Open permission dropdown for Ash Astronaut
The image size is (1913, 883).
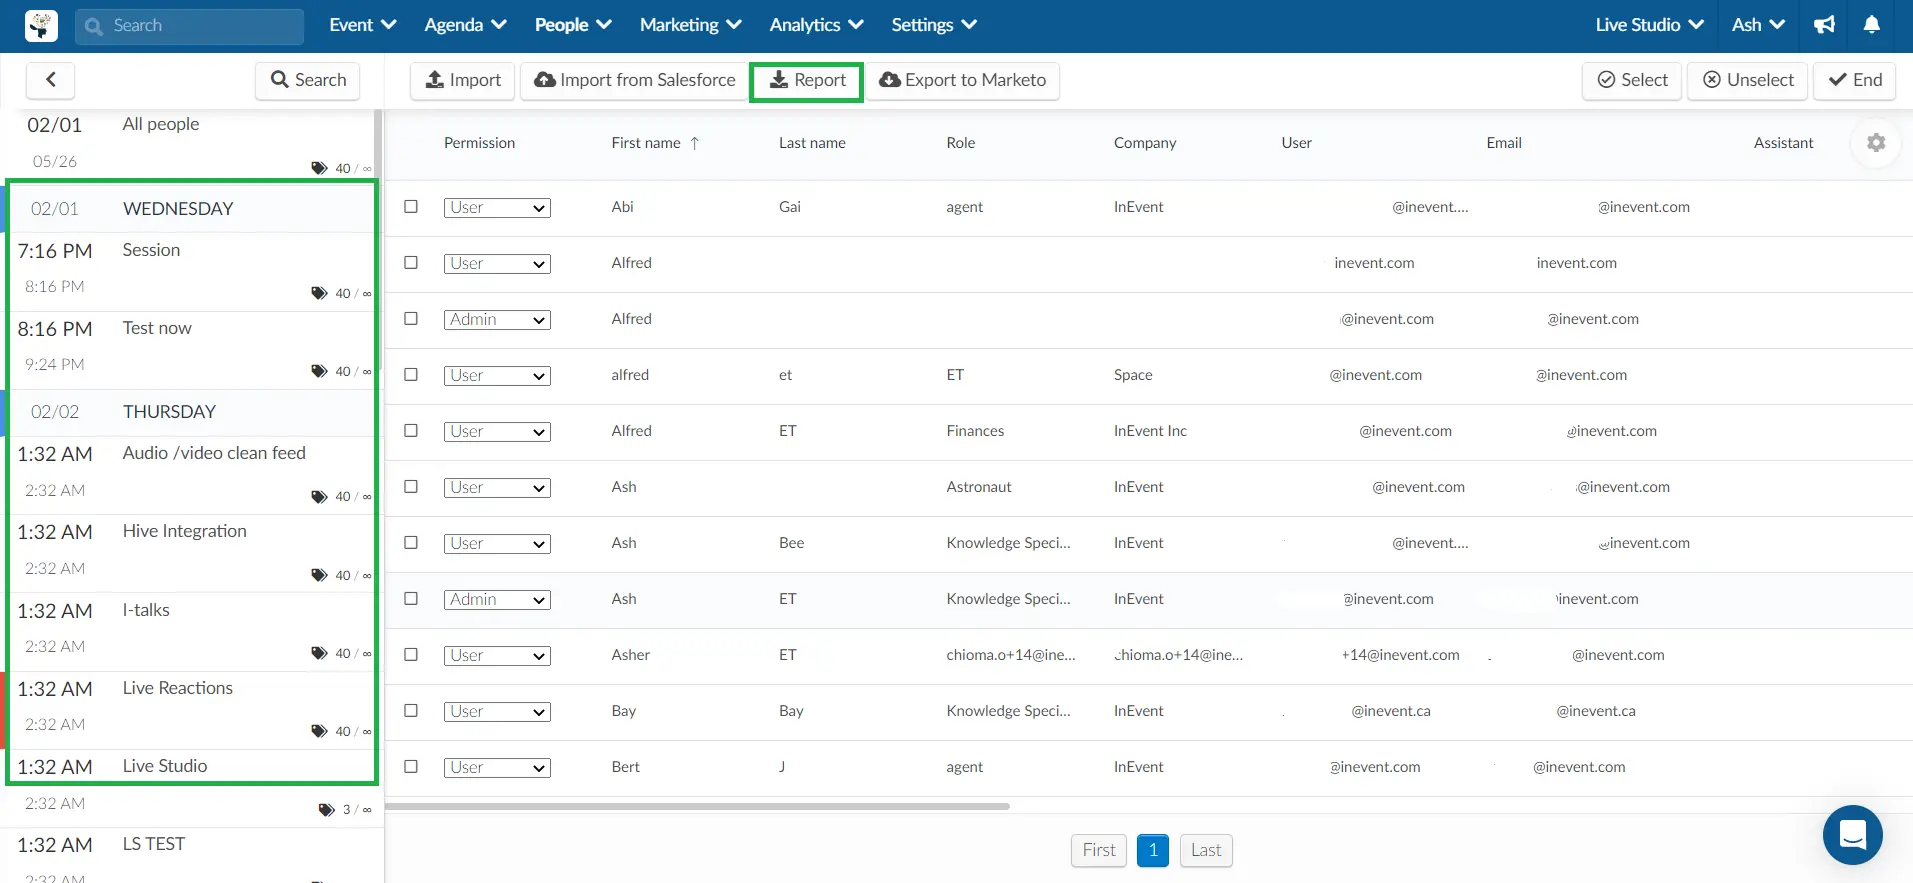click(497, 488)
